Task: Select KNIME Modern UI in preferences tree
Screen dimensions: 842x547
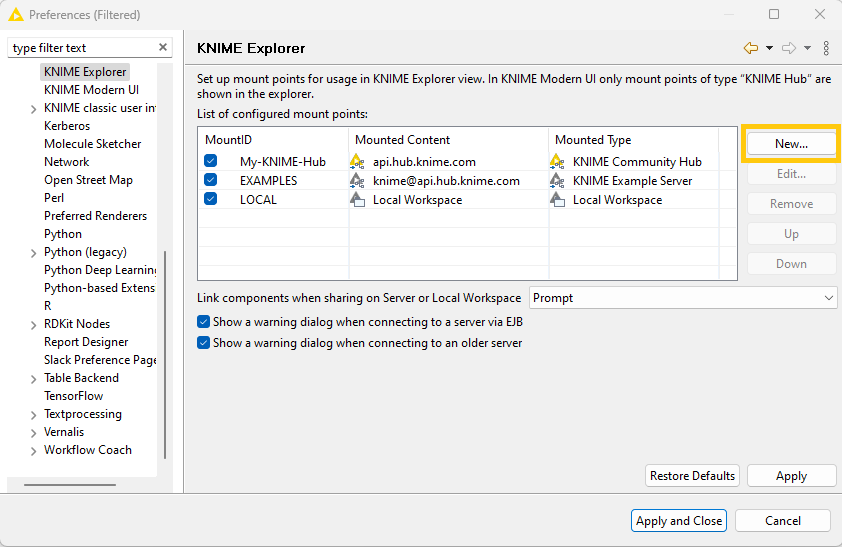Action: pyautogui.click(x=91, y=90)
